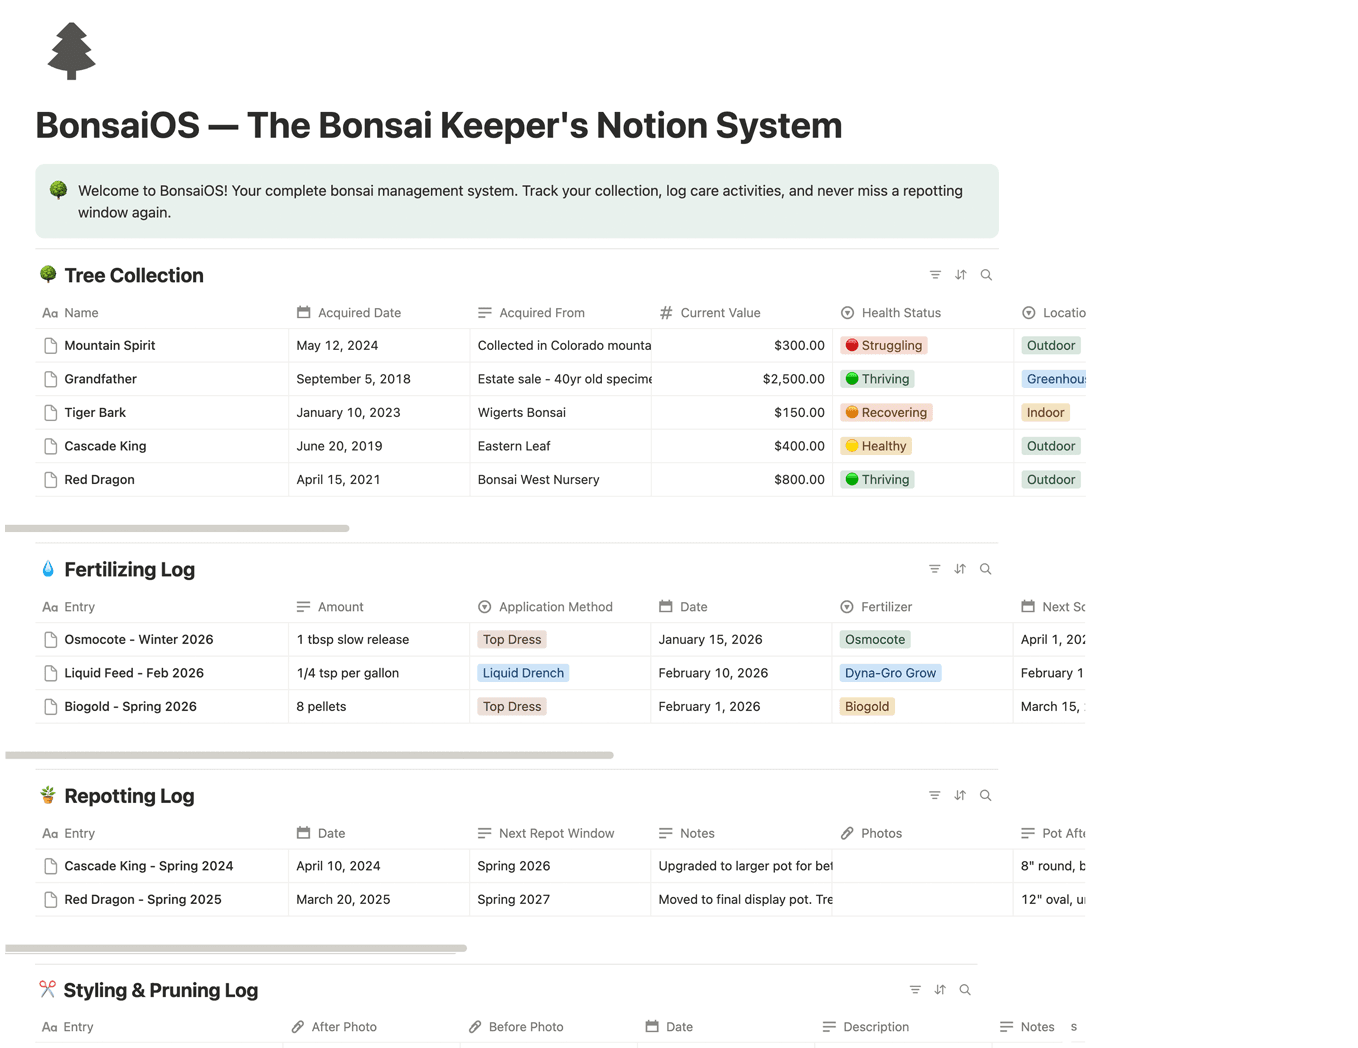This screenshot has width=1358, height=1048.
Task: Click the sort icon in Fertilizing Log toolbar
Action: 960,568
